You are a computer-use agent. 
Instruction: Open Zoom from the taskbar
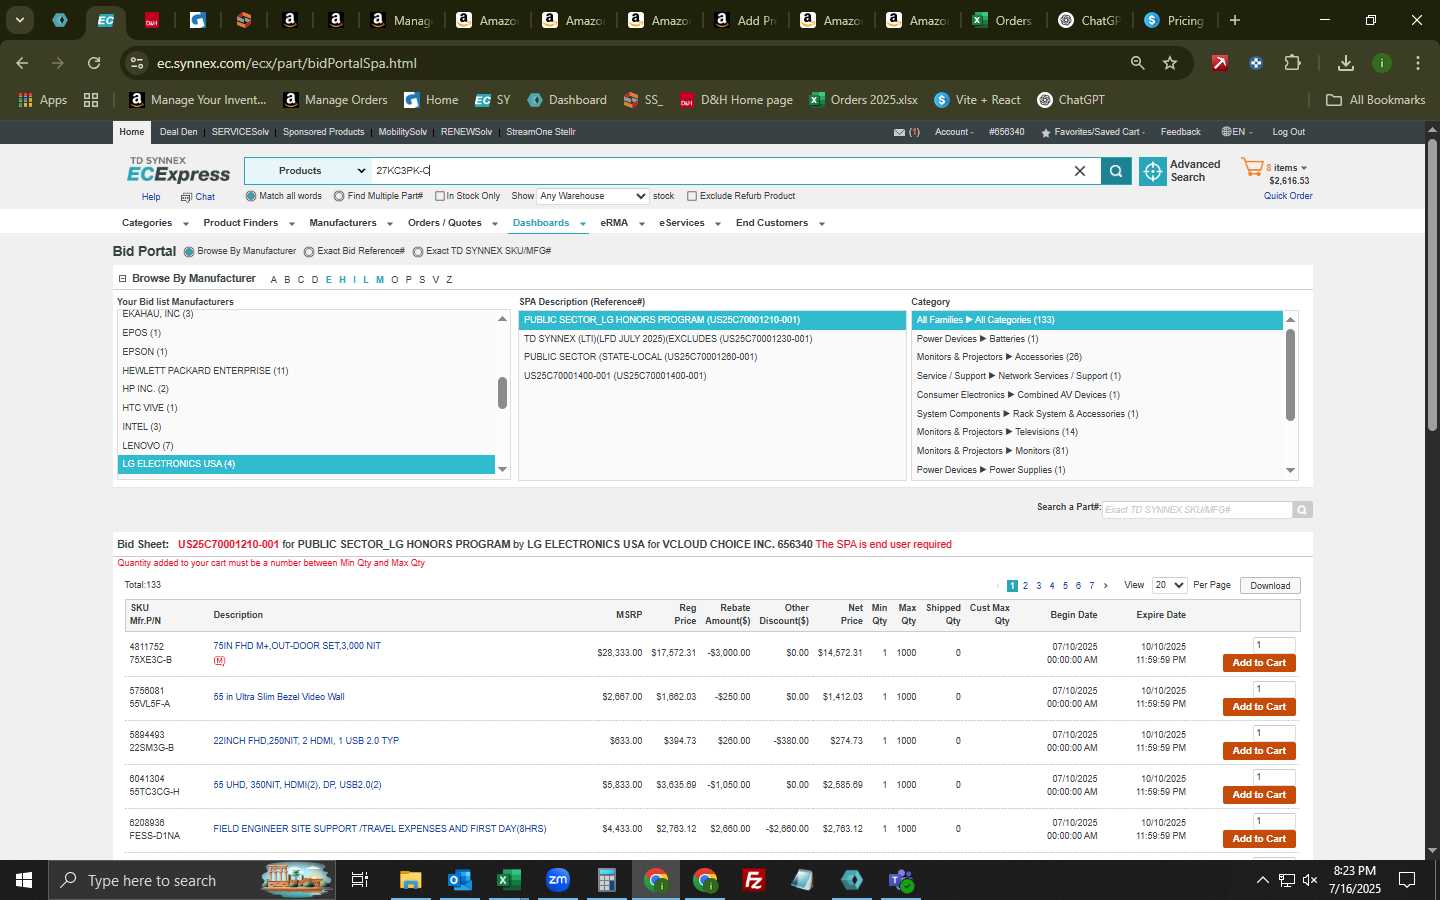tap(558, 880)
